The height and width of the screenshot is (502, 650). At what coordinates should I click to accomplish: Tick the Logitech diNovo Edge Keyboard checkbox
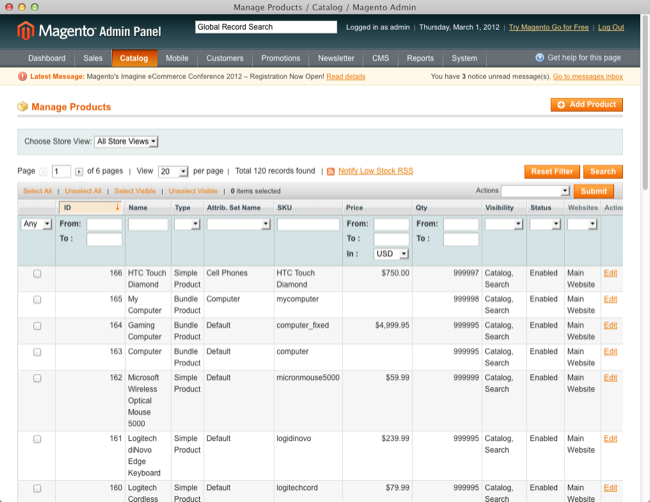click(x=37, y=439)
